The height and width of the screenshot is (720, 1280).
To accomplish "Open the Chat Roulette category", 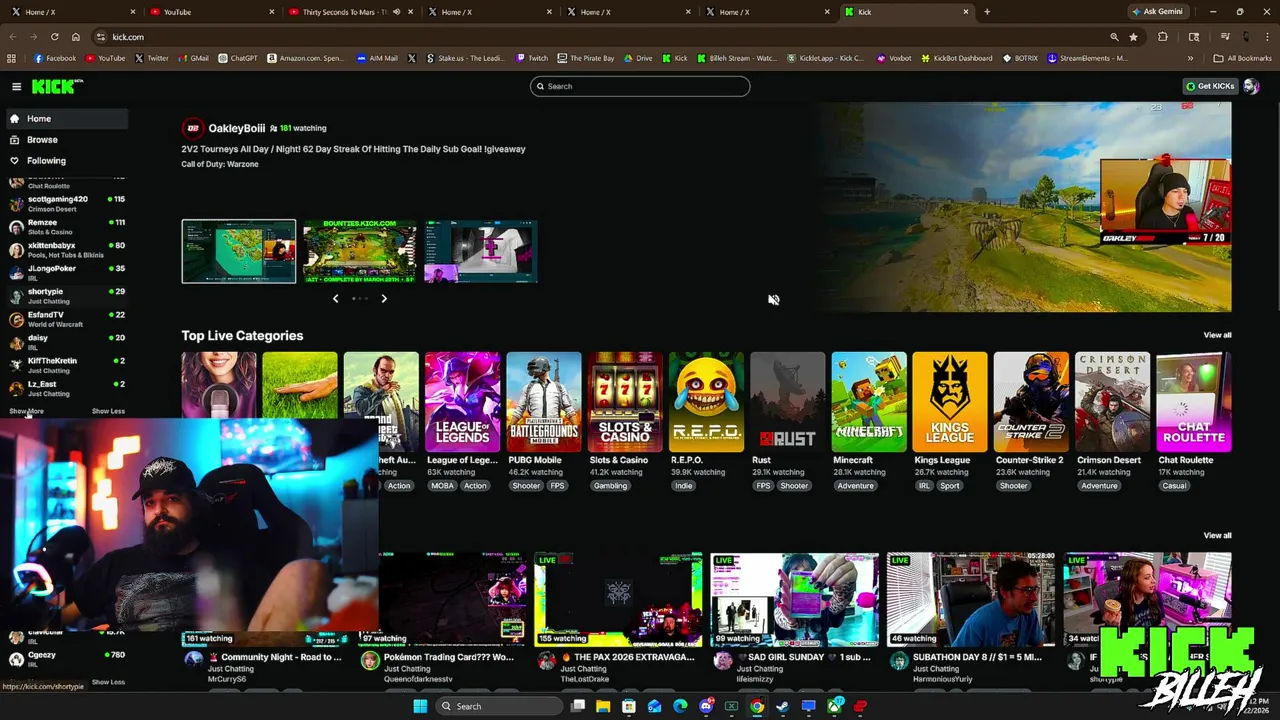I will click(x=1194, y=402).
